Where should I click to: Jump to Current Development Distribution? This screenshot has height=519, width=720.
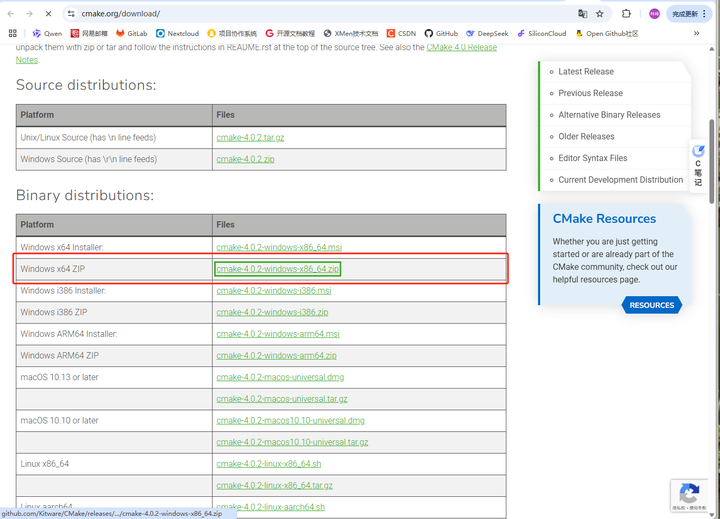pyautogui.click(x=621, y=180)
